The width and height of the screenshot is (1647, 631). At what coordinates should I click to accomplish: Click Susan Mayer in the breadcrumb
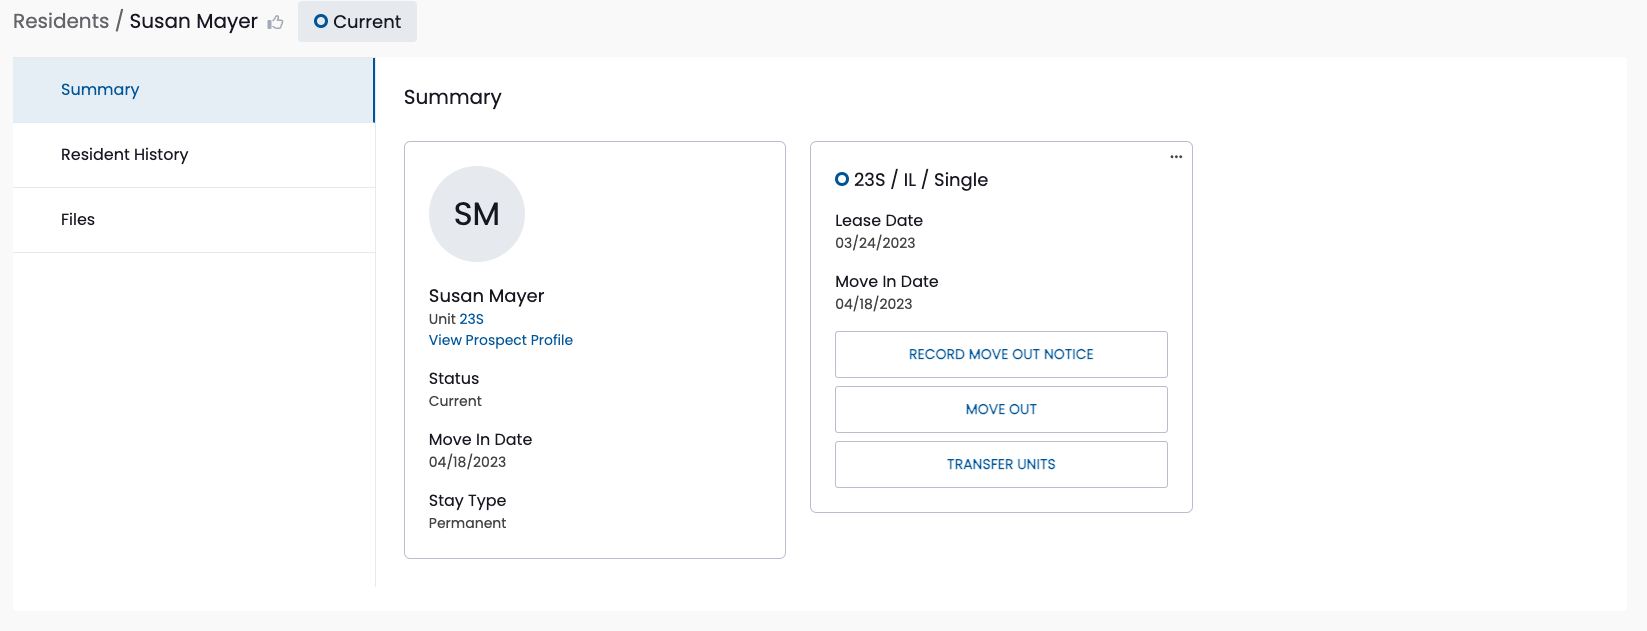click(x=193, y=21)
